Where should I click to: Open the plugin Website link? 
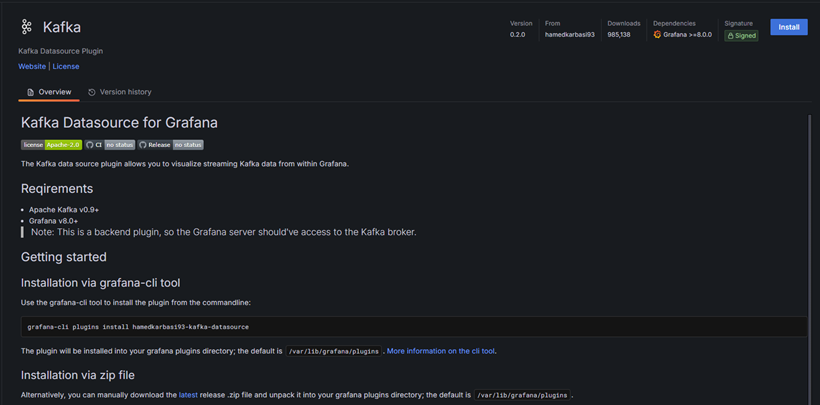32,66
